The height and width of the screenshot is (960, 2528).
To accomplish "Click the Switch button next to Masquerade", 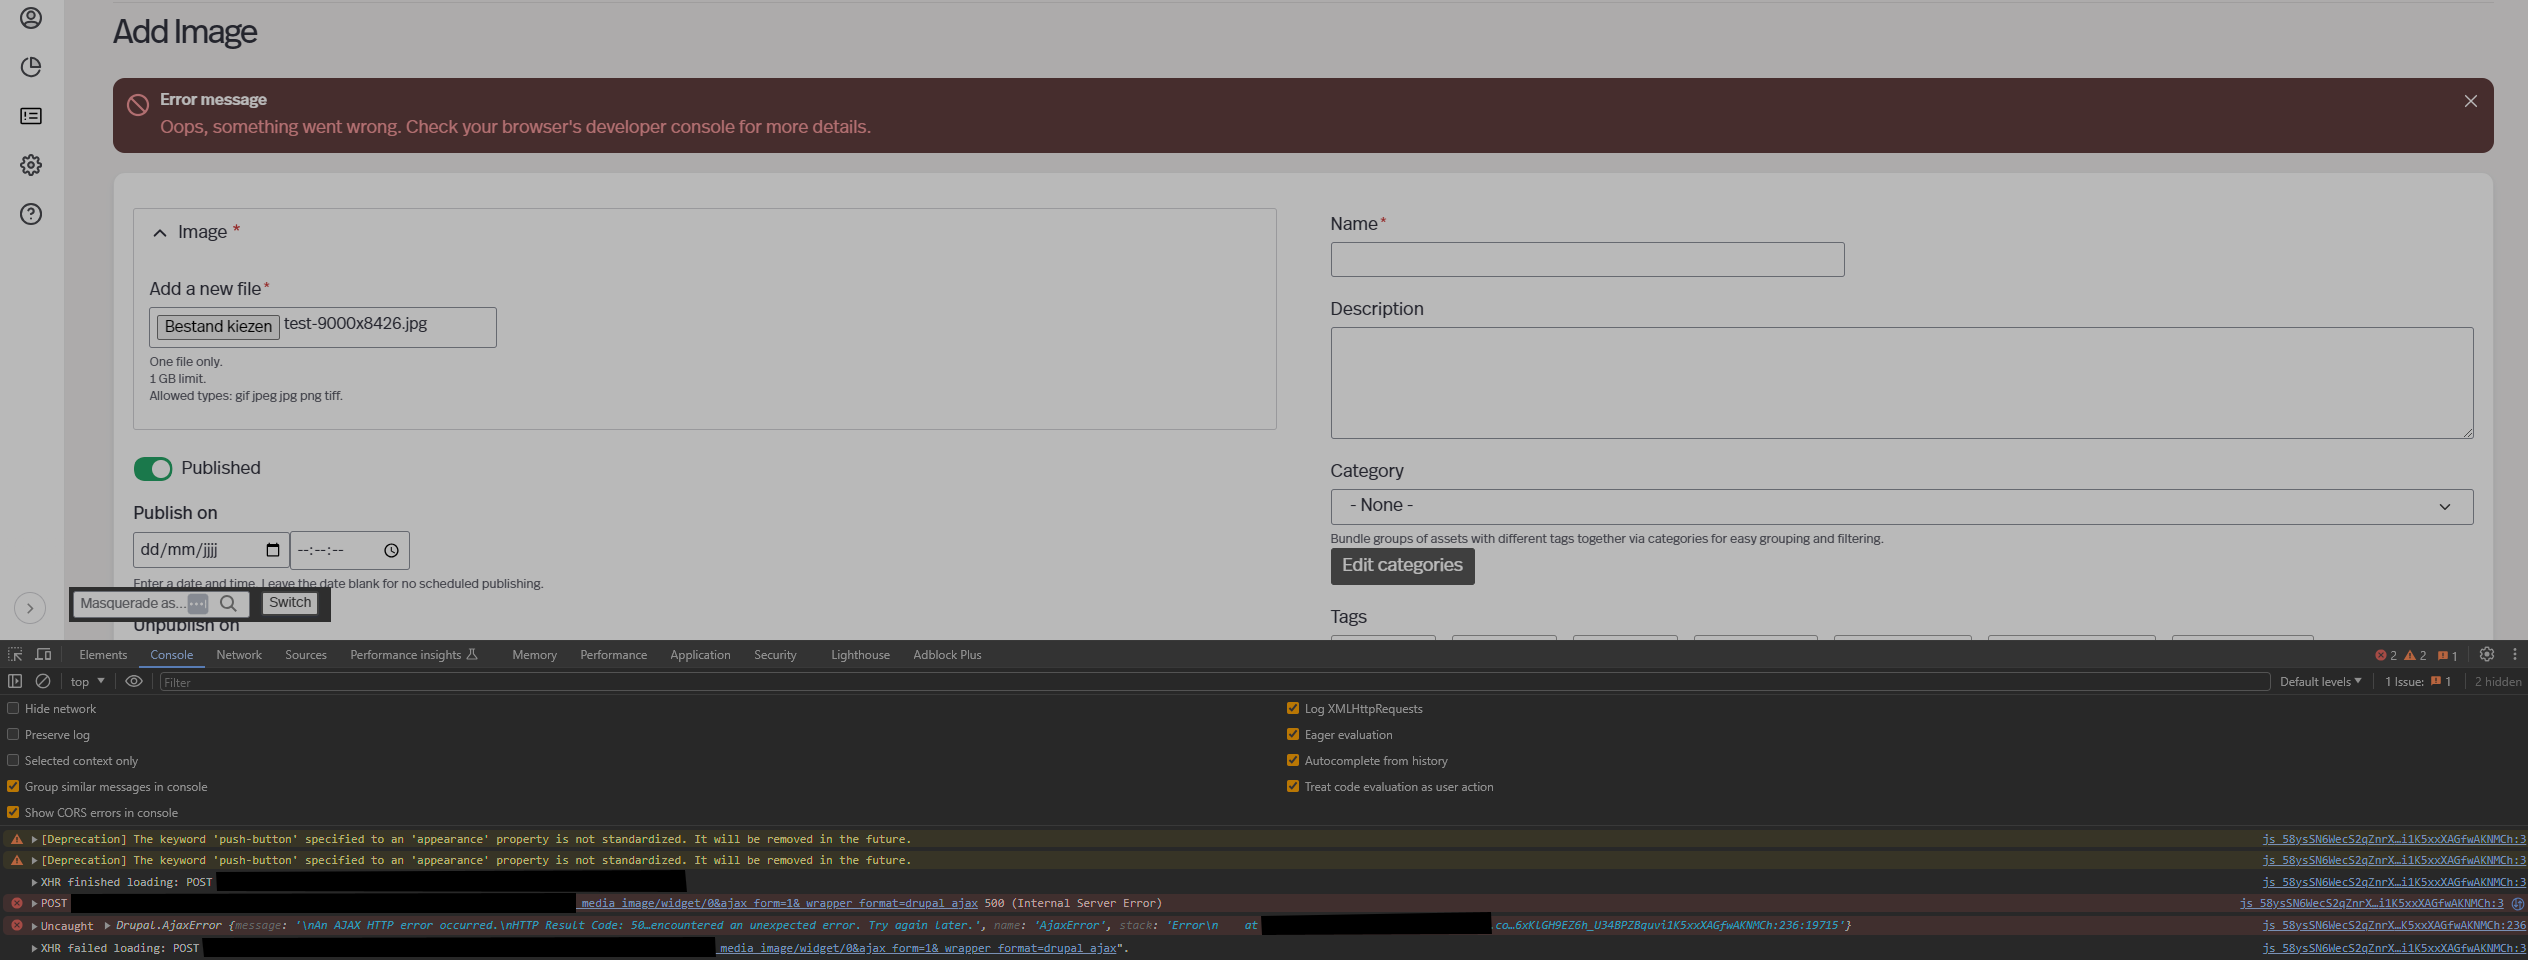I will click(289, 602).
